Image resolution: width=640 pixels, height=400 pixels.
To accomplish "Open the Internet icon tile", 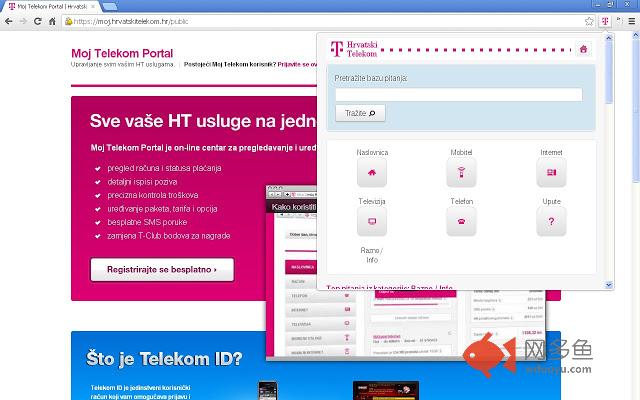I will tap(551, 172).
